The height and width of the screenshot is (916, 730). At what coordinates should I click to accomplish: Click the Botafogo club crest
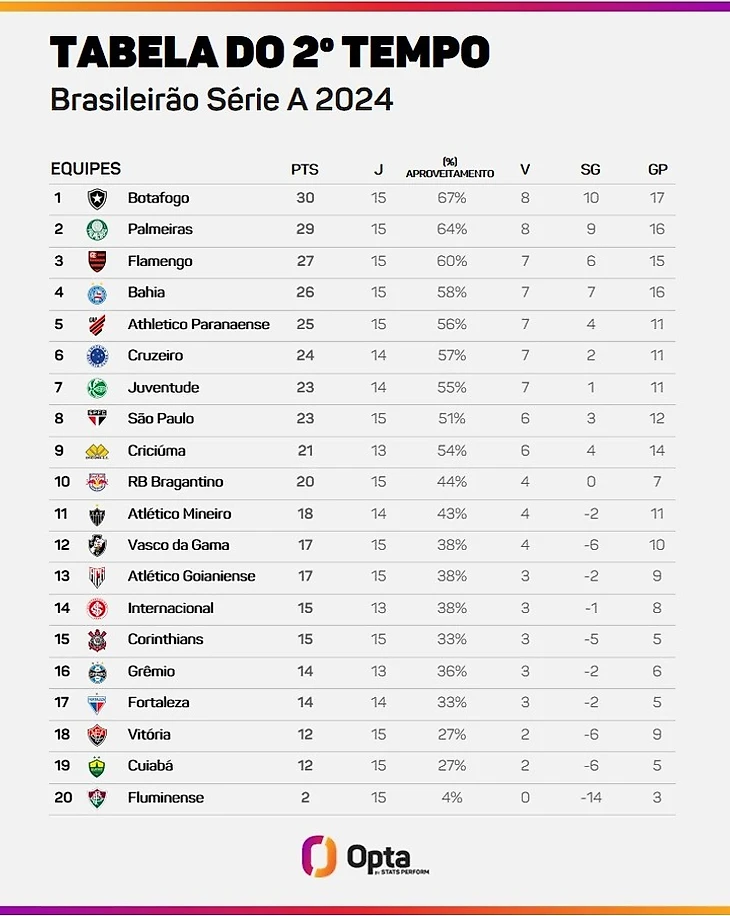click(x=97, y=198)
